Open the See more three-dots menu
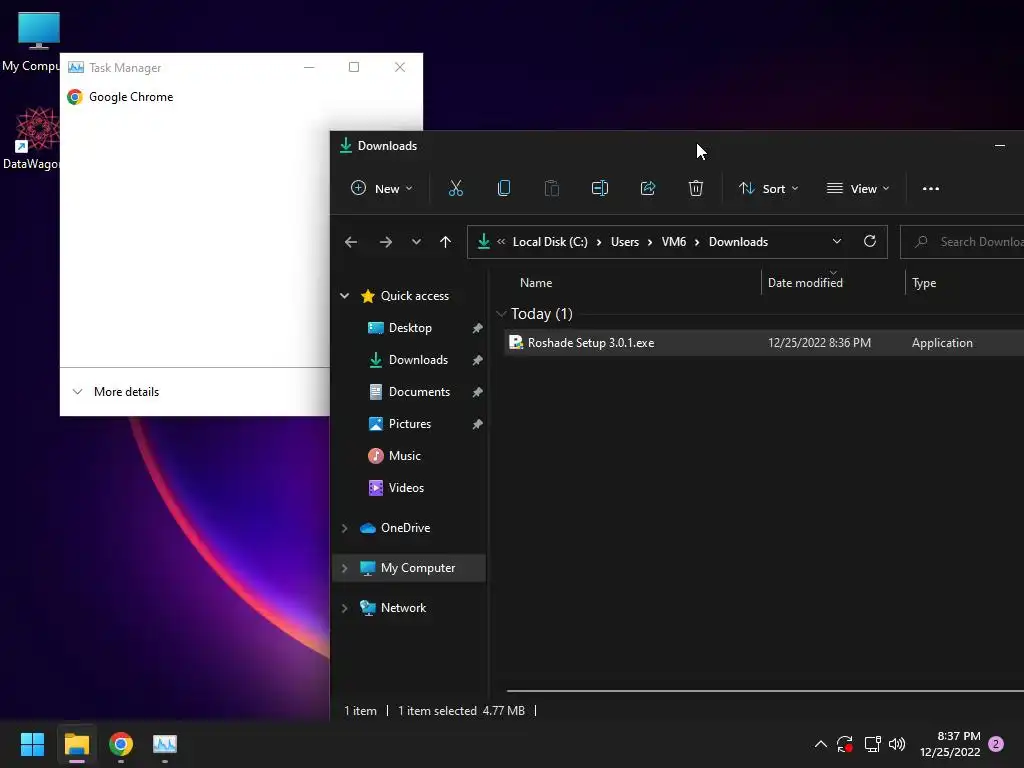1024x768 pixels. 931,189
